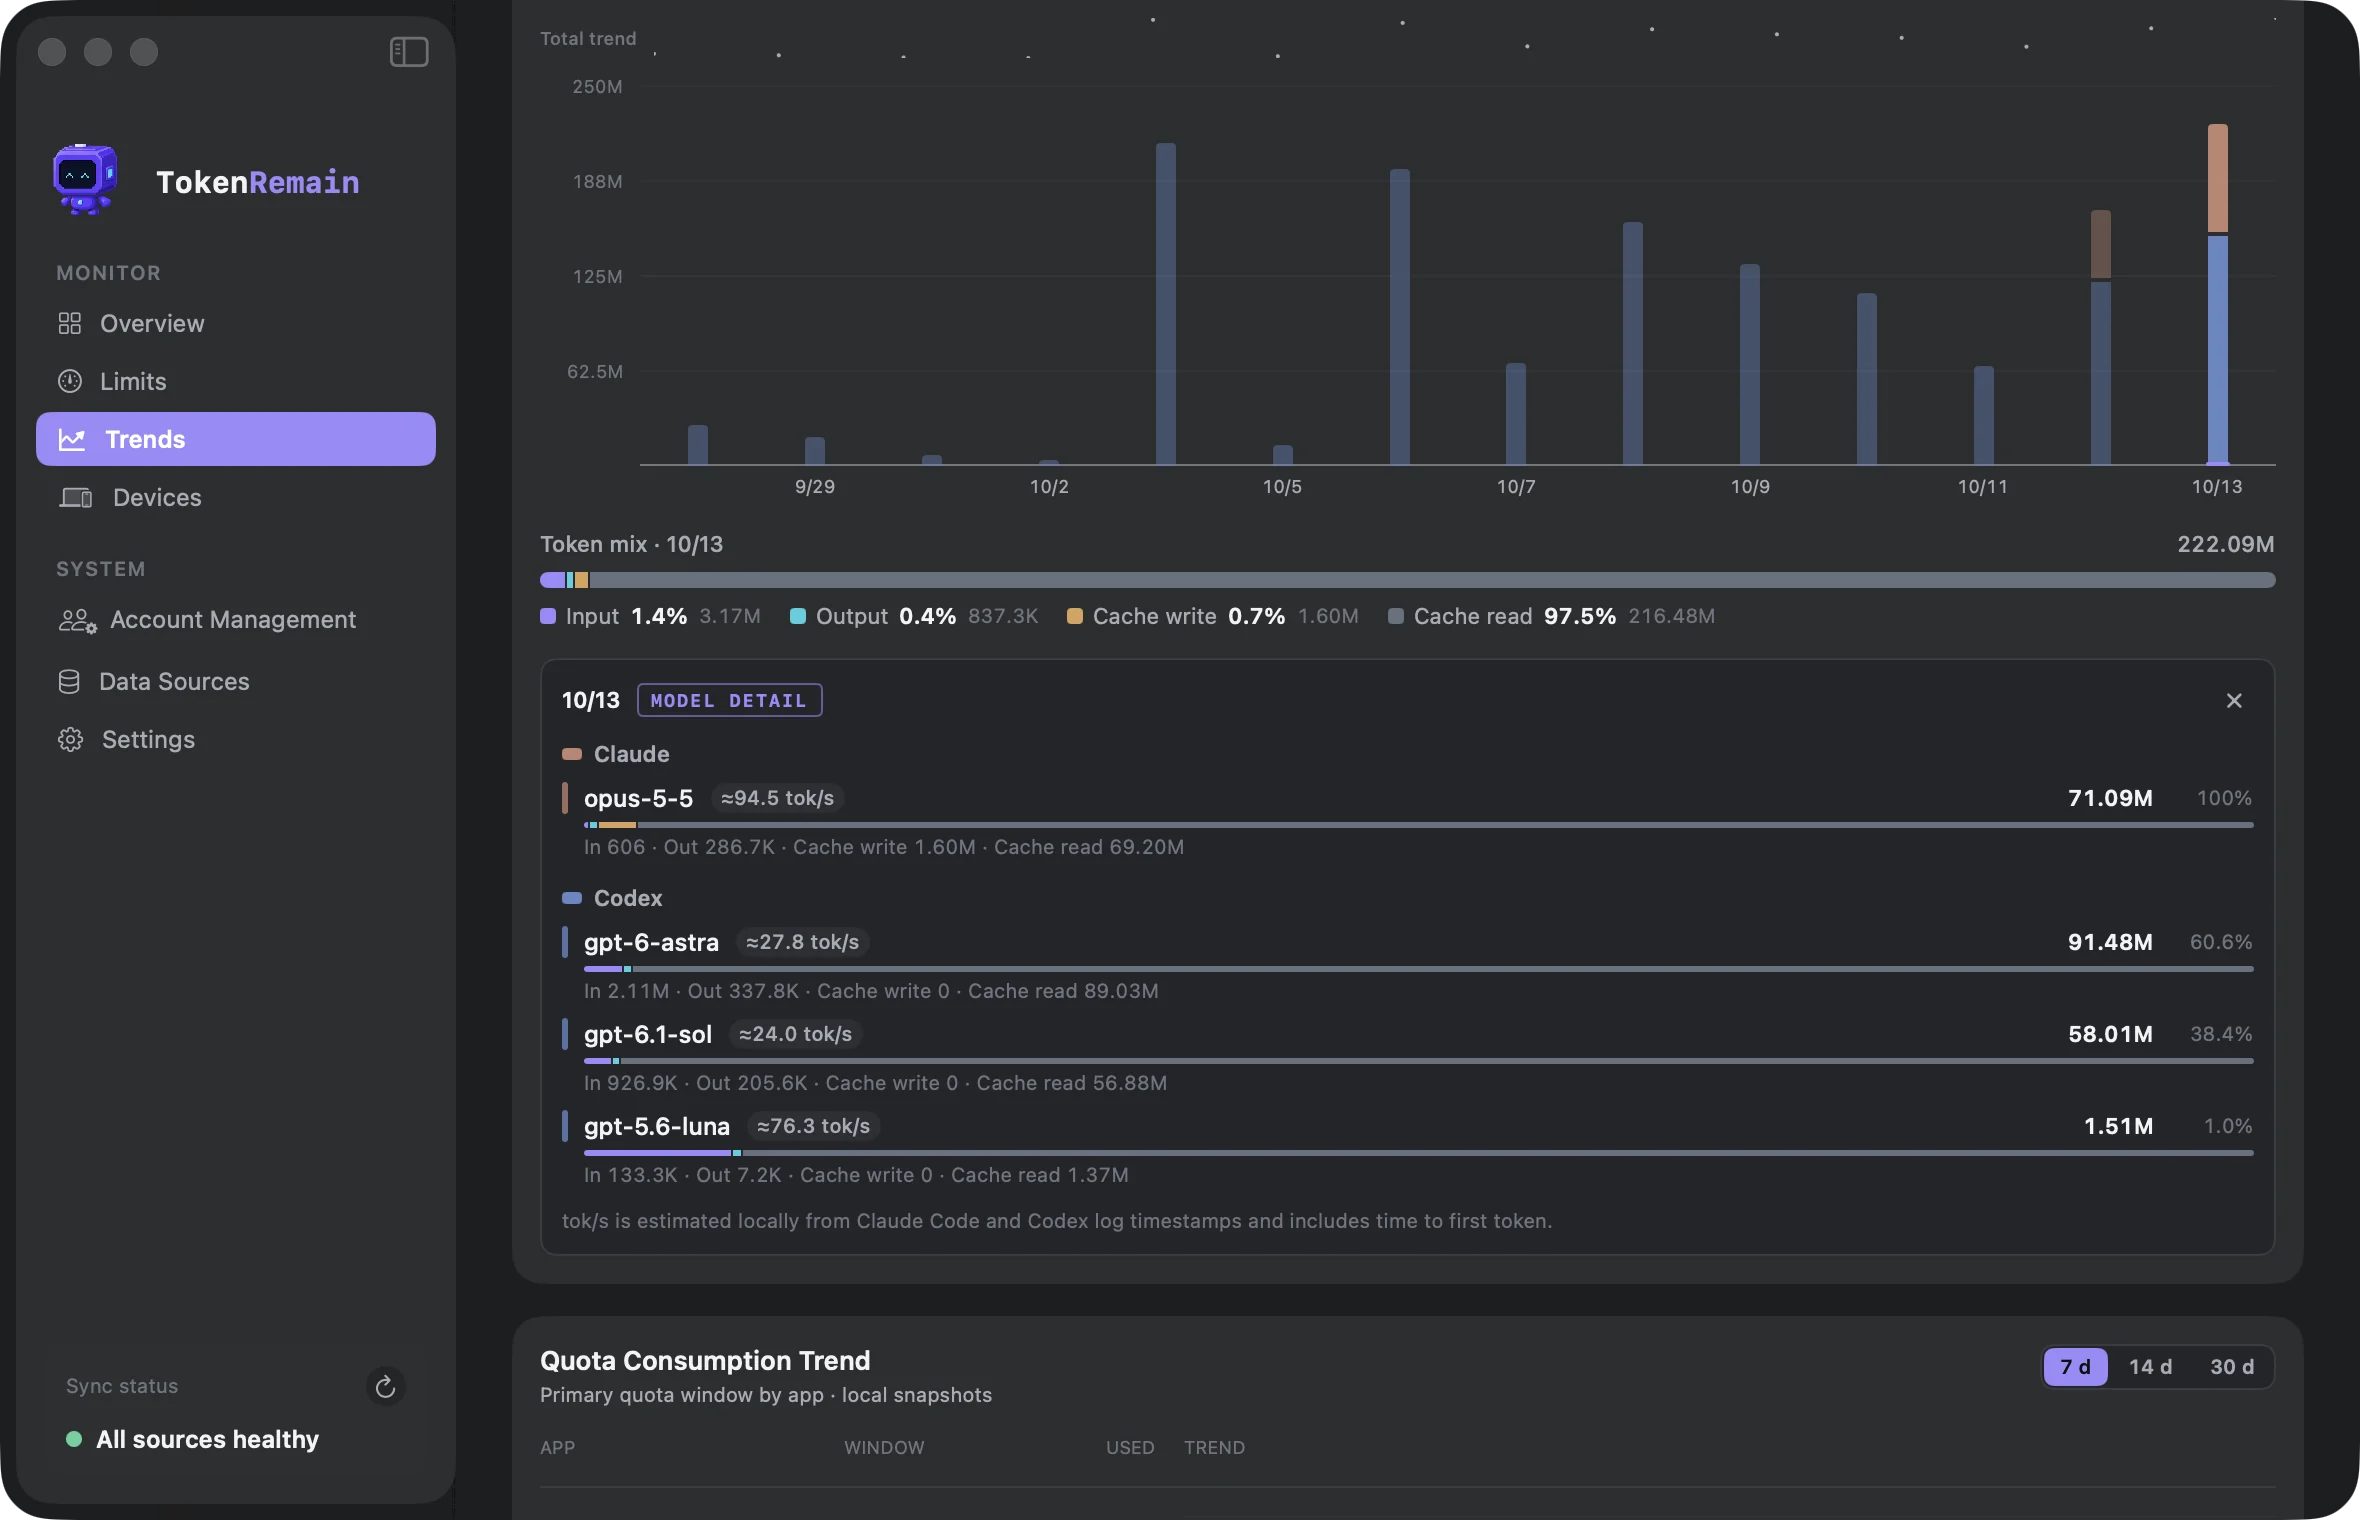The height and width of the screenshot is (1520, 2360).
Task: Click the Trends chart icon
Action: [72, 439]
